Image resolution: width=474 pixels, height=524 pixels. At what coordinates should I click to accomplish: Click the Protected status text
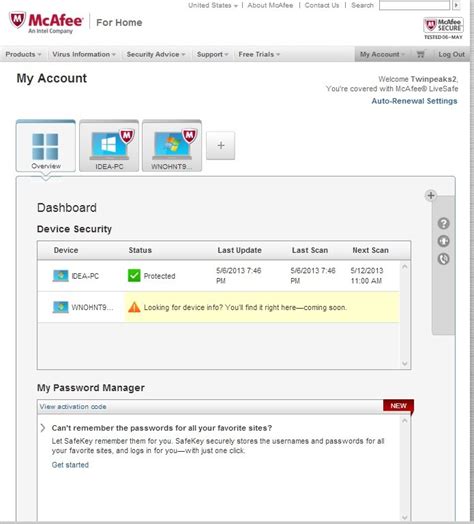(159, 276)
